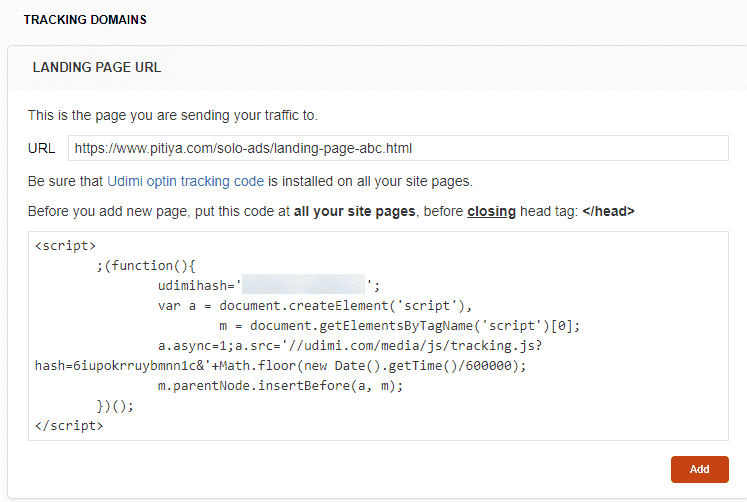Select the hash=6iupokrruybmnn1c code line
The height and width of the screenshot is (502, 747).
click(x=280, y=366)
